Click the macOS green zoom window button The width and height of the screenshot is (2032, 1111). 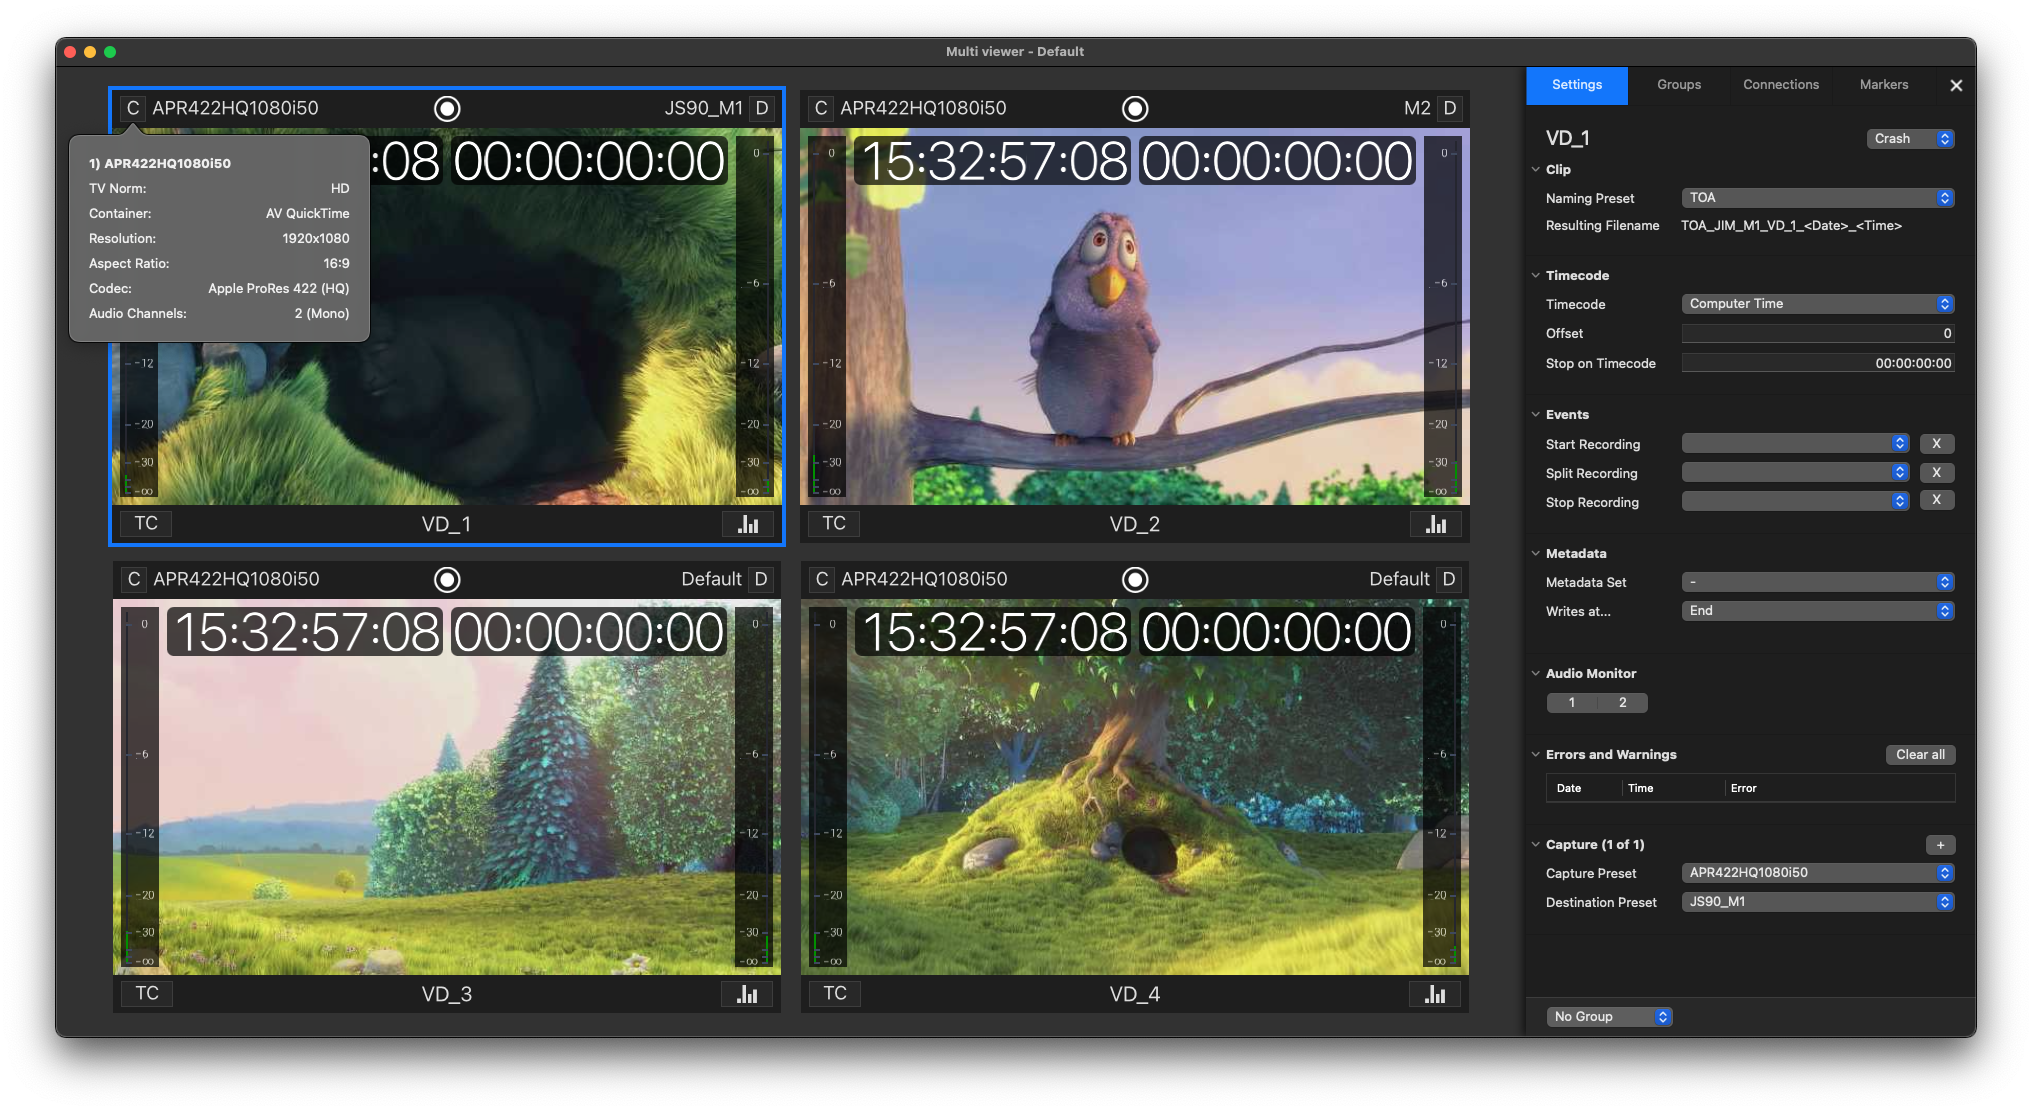coord(110,52)
